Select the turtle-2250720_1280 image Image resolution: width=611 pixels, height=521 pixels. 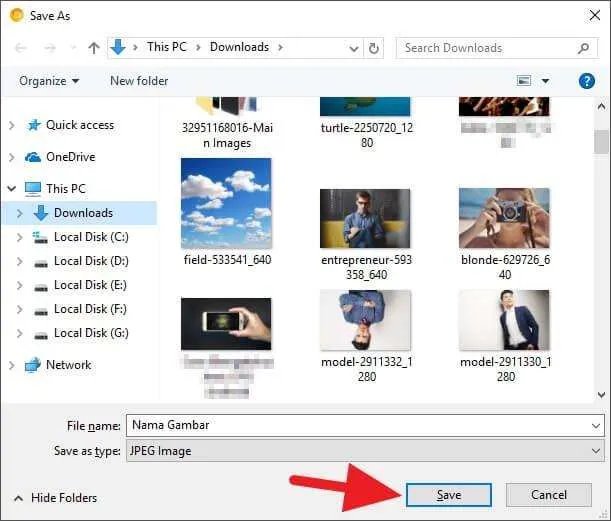tap(365, 106)
